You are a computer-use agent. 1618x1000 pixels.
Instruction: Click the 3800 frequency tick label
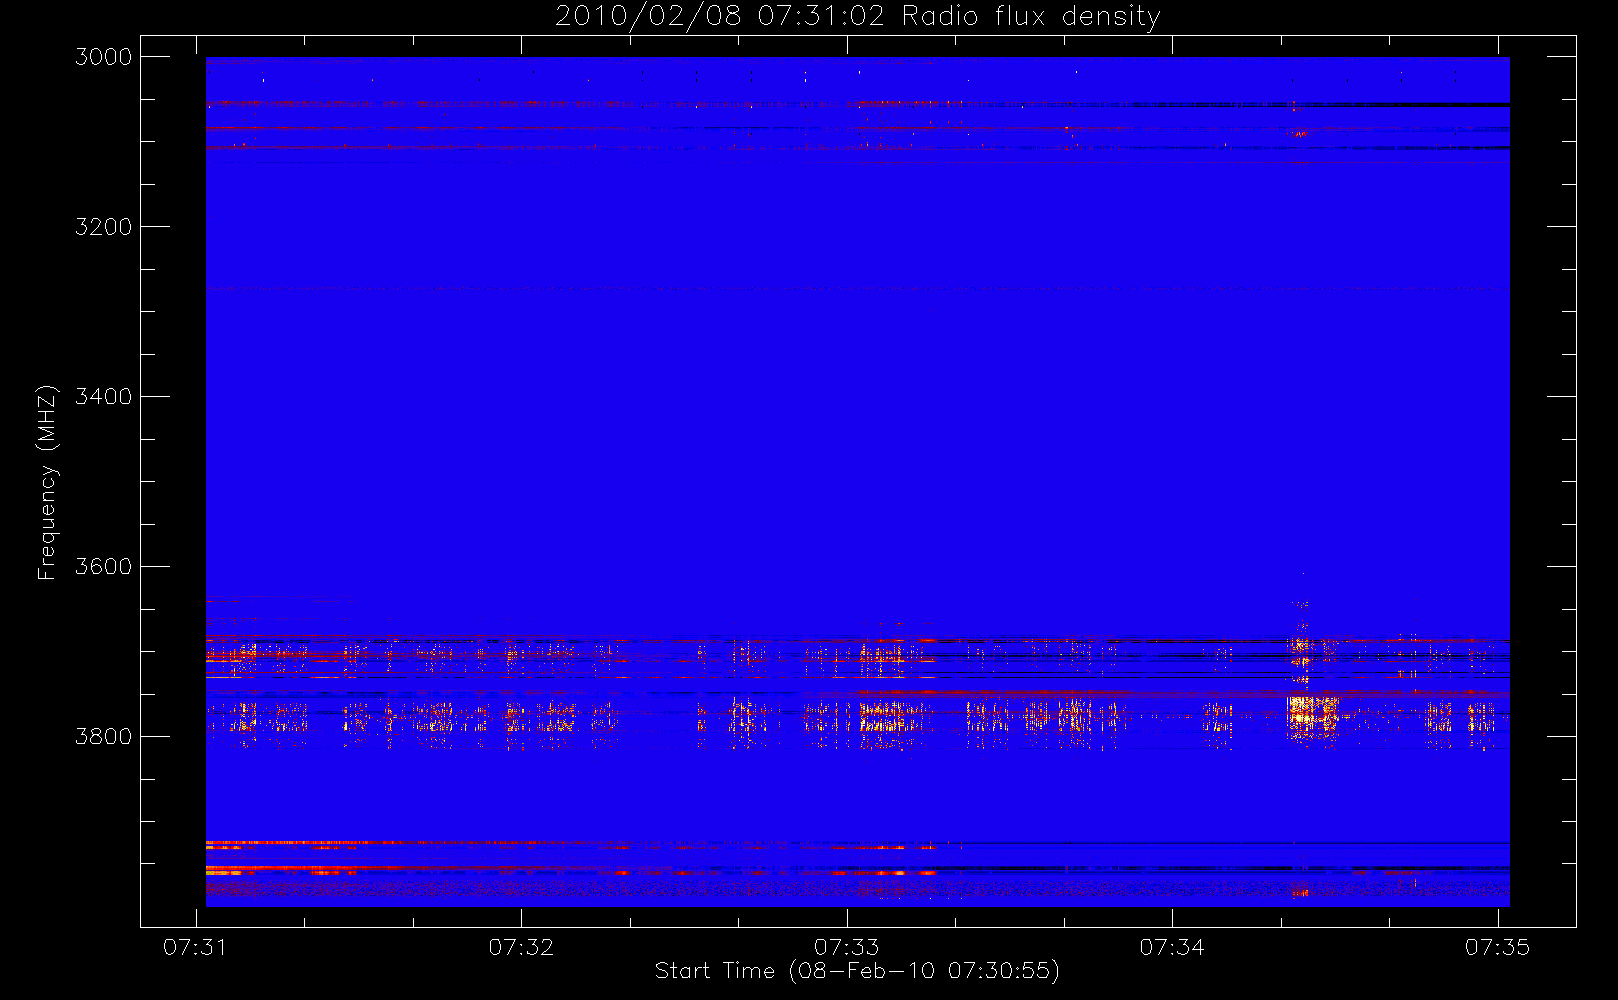pyautogui.click(x=104, y=737)
